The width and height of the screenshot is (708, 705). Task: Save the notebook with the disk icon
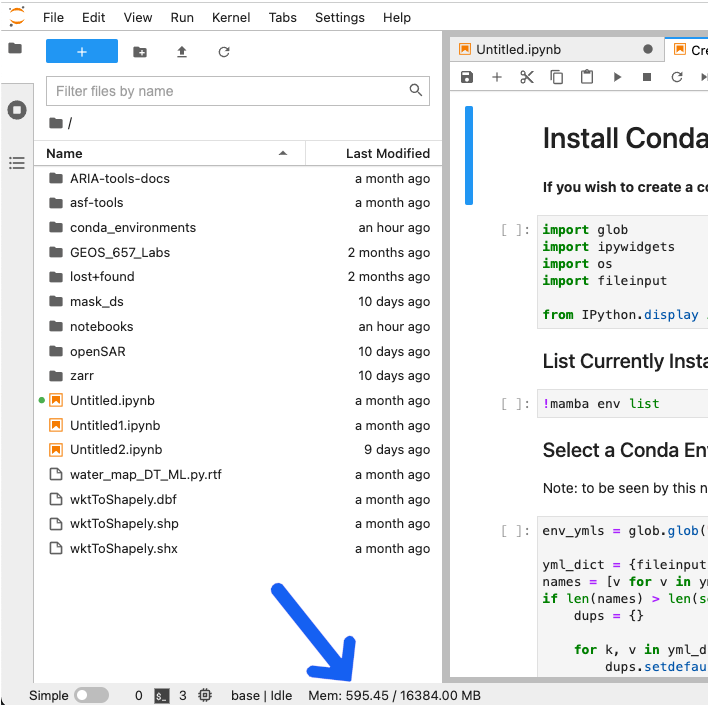467,77
